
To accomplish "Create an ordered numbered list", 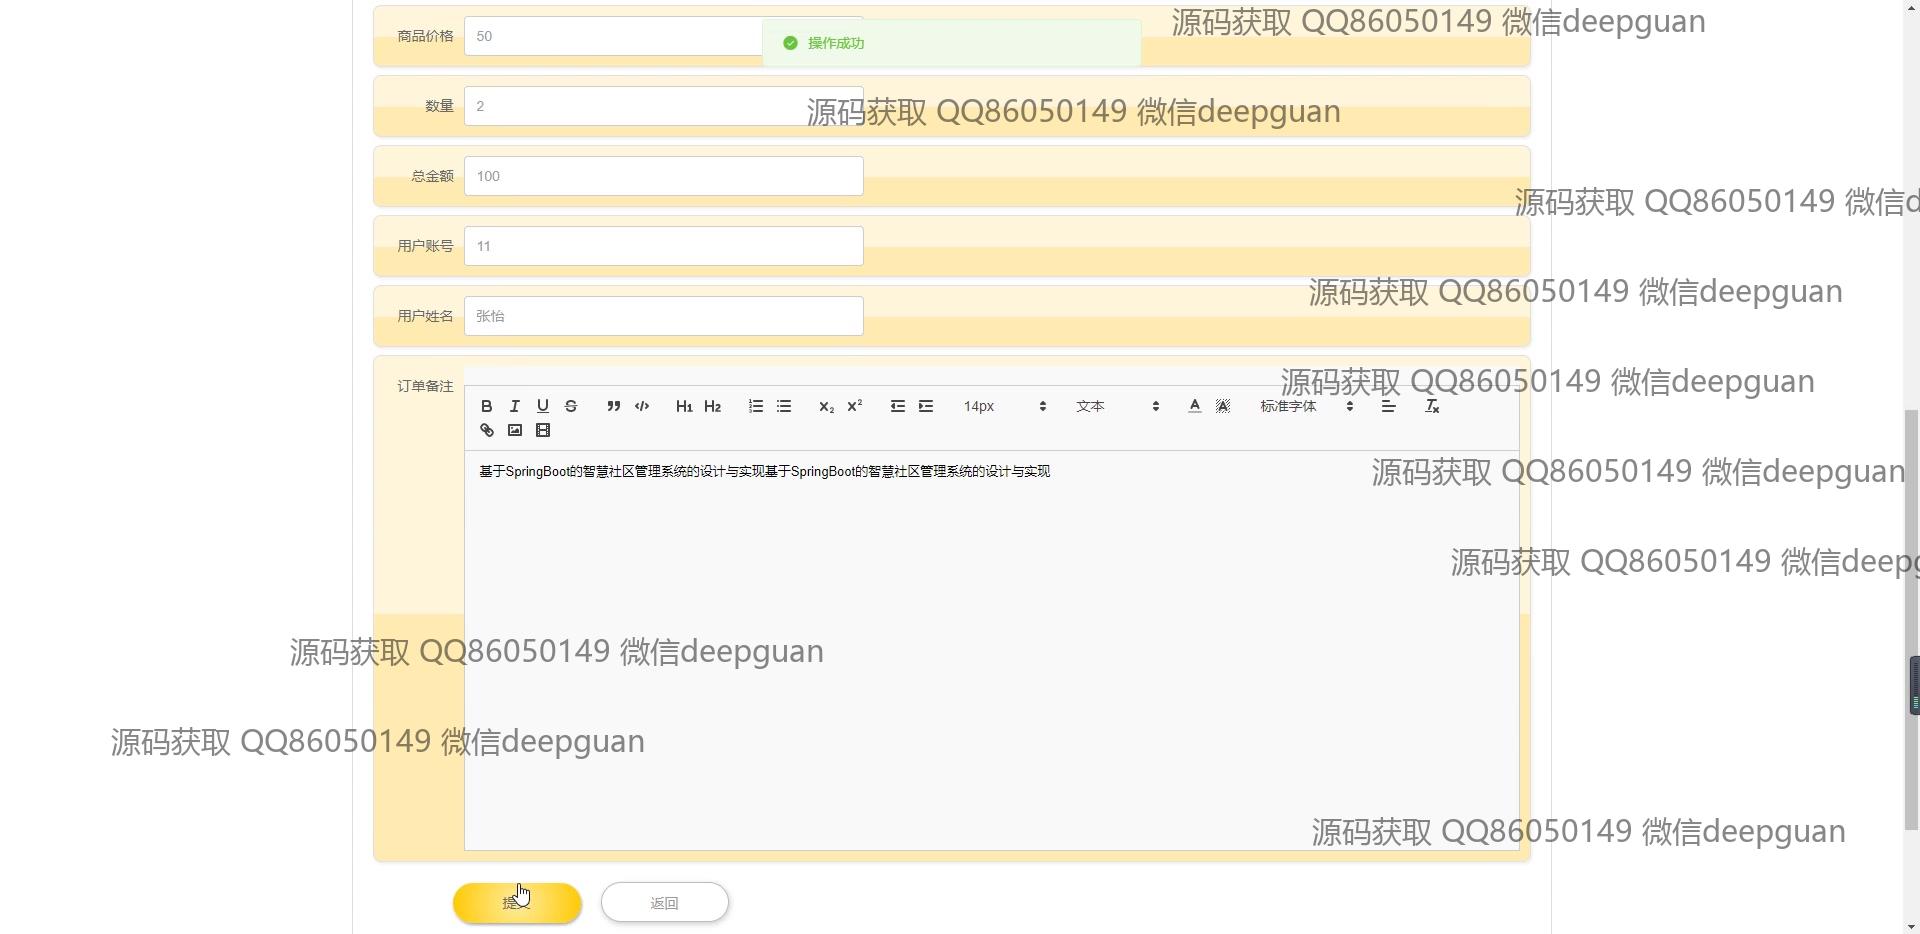I will coord(756,406).
